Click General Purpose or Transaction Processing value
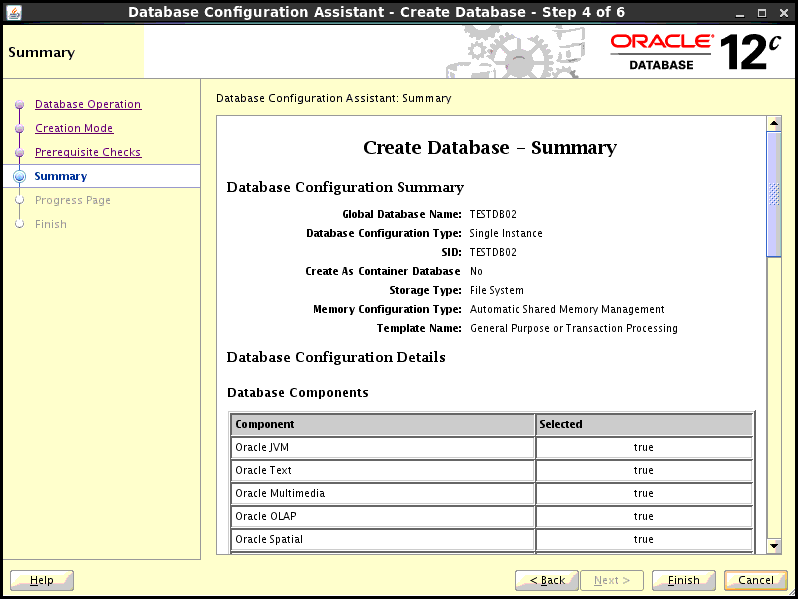Image resolution: width=798 pixels, height=599 pixels. (574, 328)
